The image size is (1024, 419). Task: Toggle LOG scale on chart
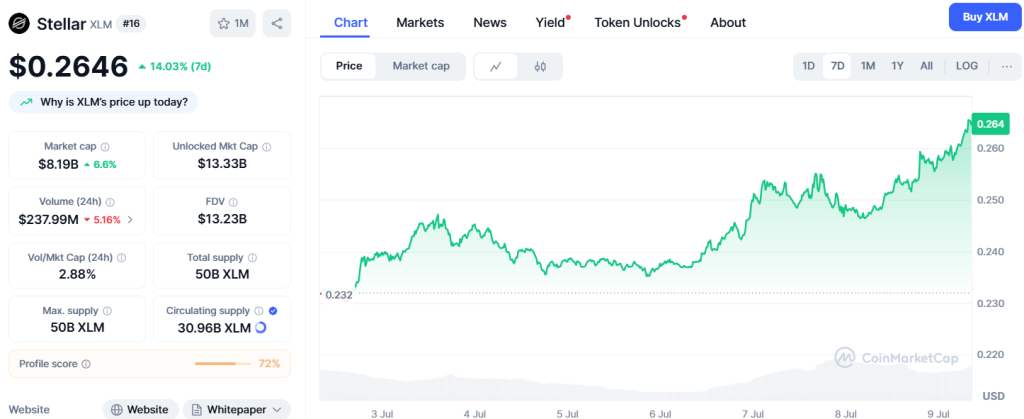[x=967, y=66]
